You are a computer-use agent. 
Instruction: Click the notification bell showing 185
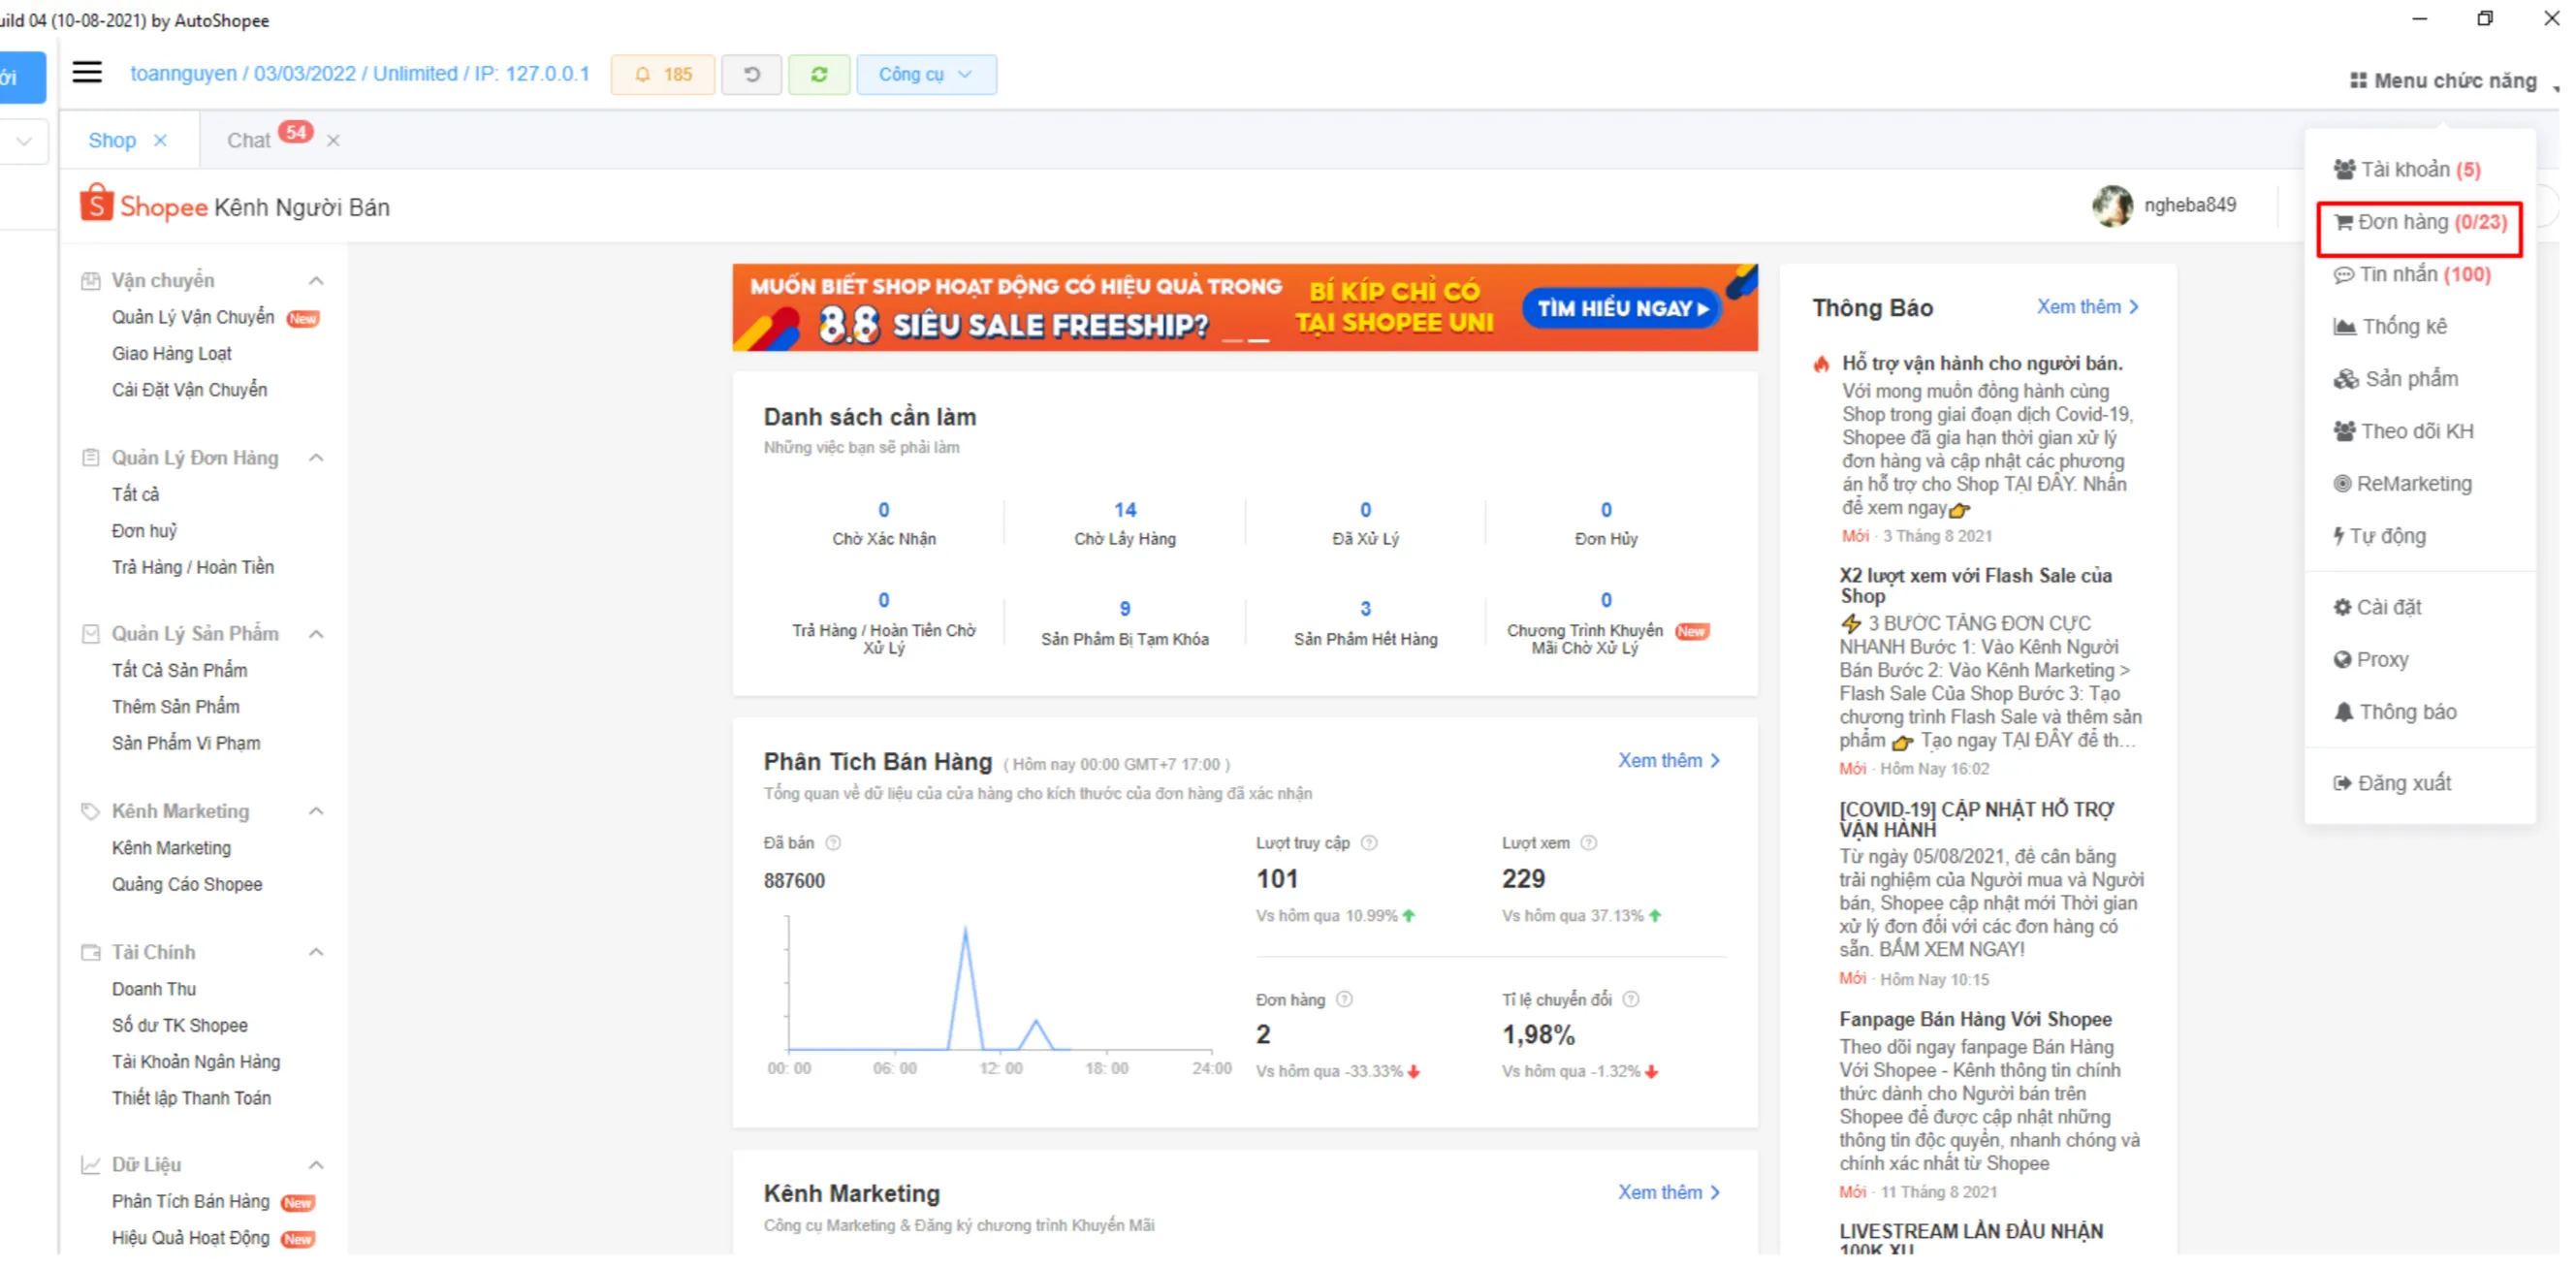point(663,74)
